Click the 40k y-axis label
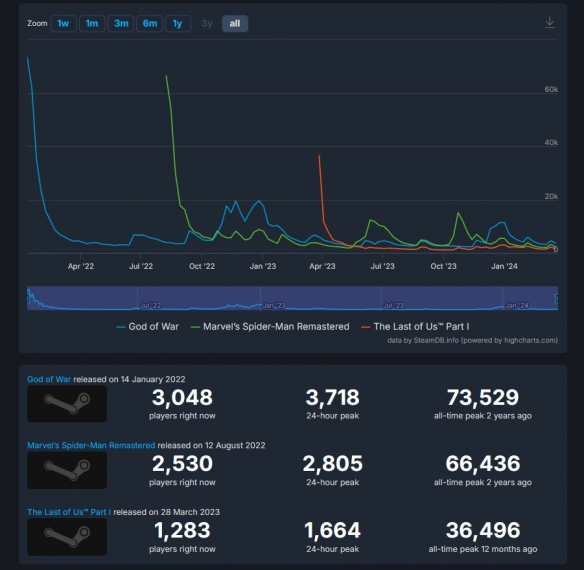Screen dimensions: 584x570 coord(551,143)
